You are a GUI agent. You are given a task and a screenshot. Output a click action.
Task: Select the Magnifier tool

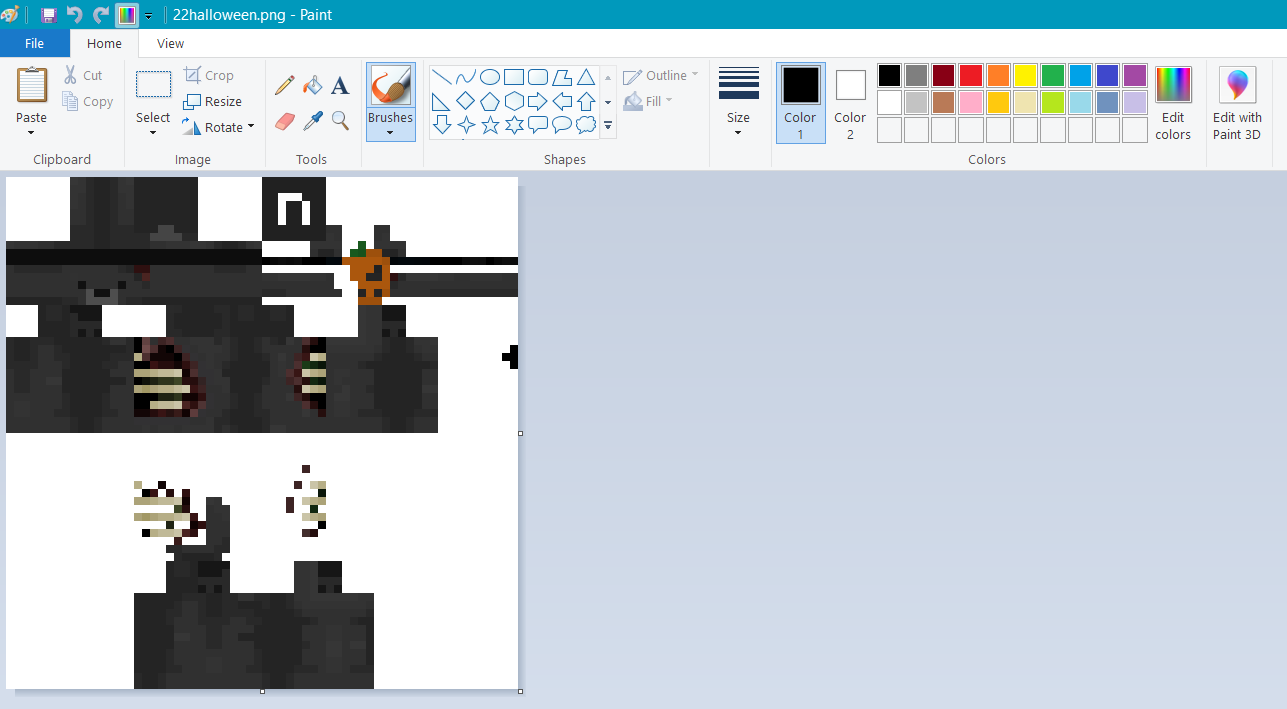340,121
